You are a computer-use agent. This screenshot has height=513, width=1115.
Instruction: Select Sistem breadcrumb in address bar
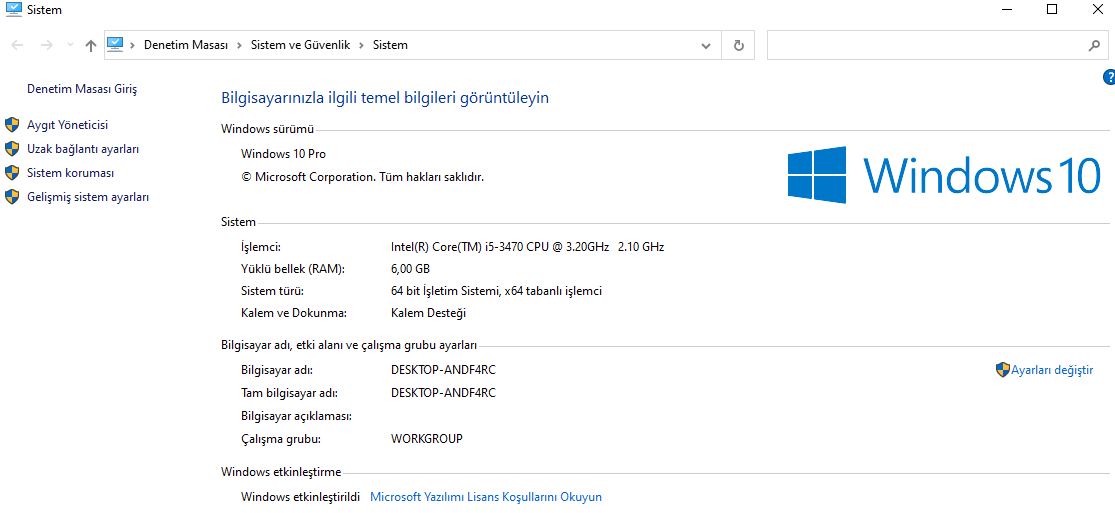[390, 45]
